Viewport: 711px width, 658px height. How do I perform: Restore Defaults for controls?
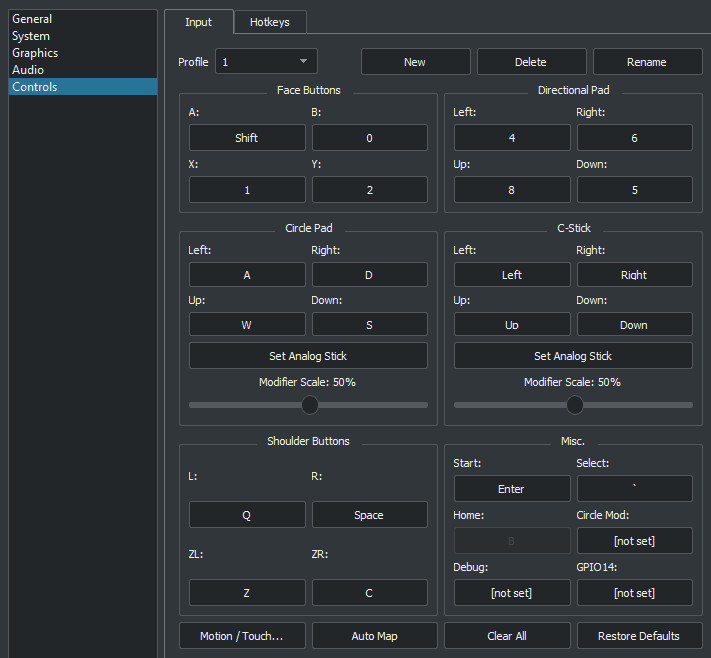coord(638,636)
